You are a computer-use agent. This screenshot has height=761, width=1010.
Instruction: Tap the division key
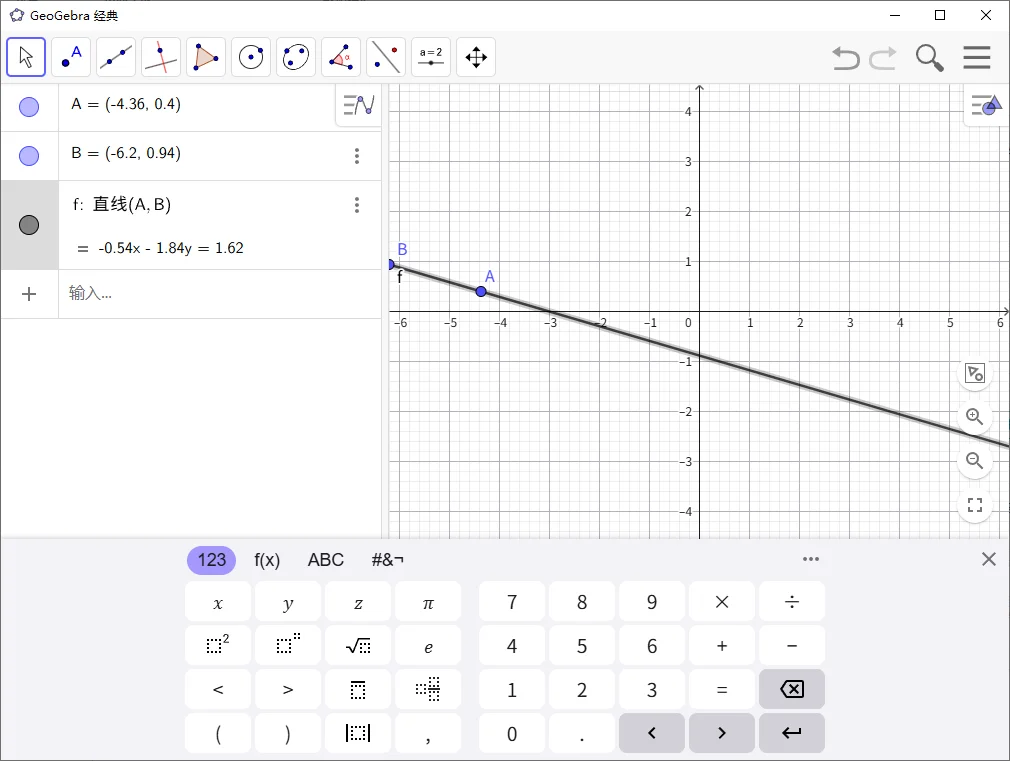tap(792, 602)
